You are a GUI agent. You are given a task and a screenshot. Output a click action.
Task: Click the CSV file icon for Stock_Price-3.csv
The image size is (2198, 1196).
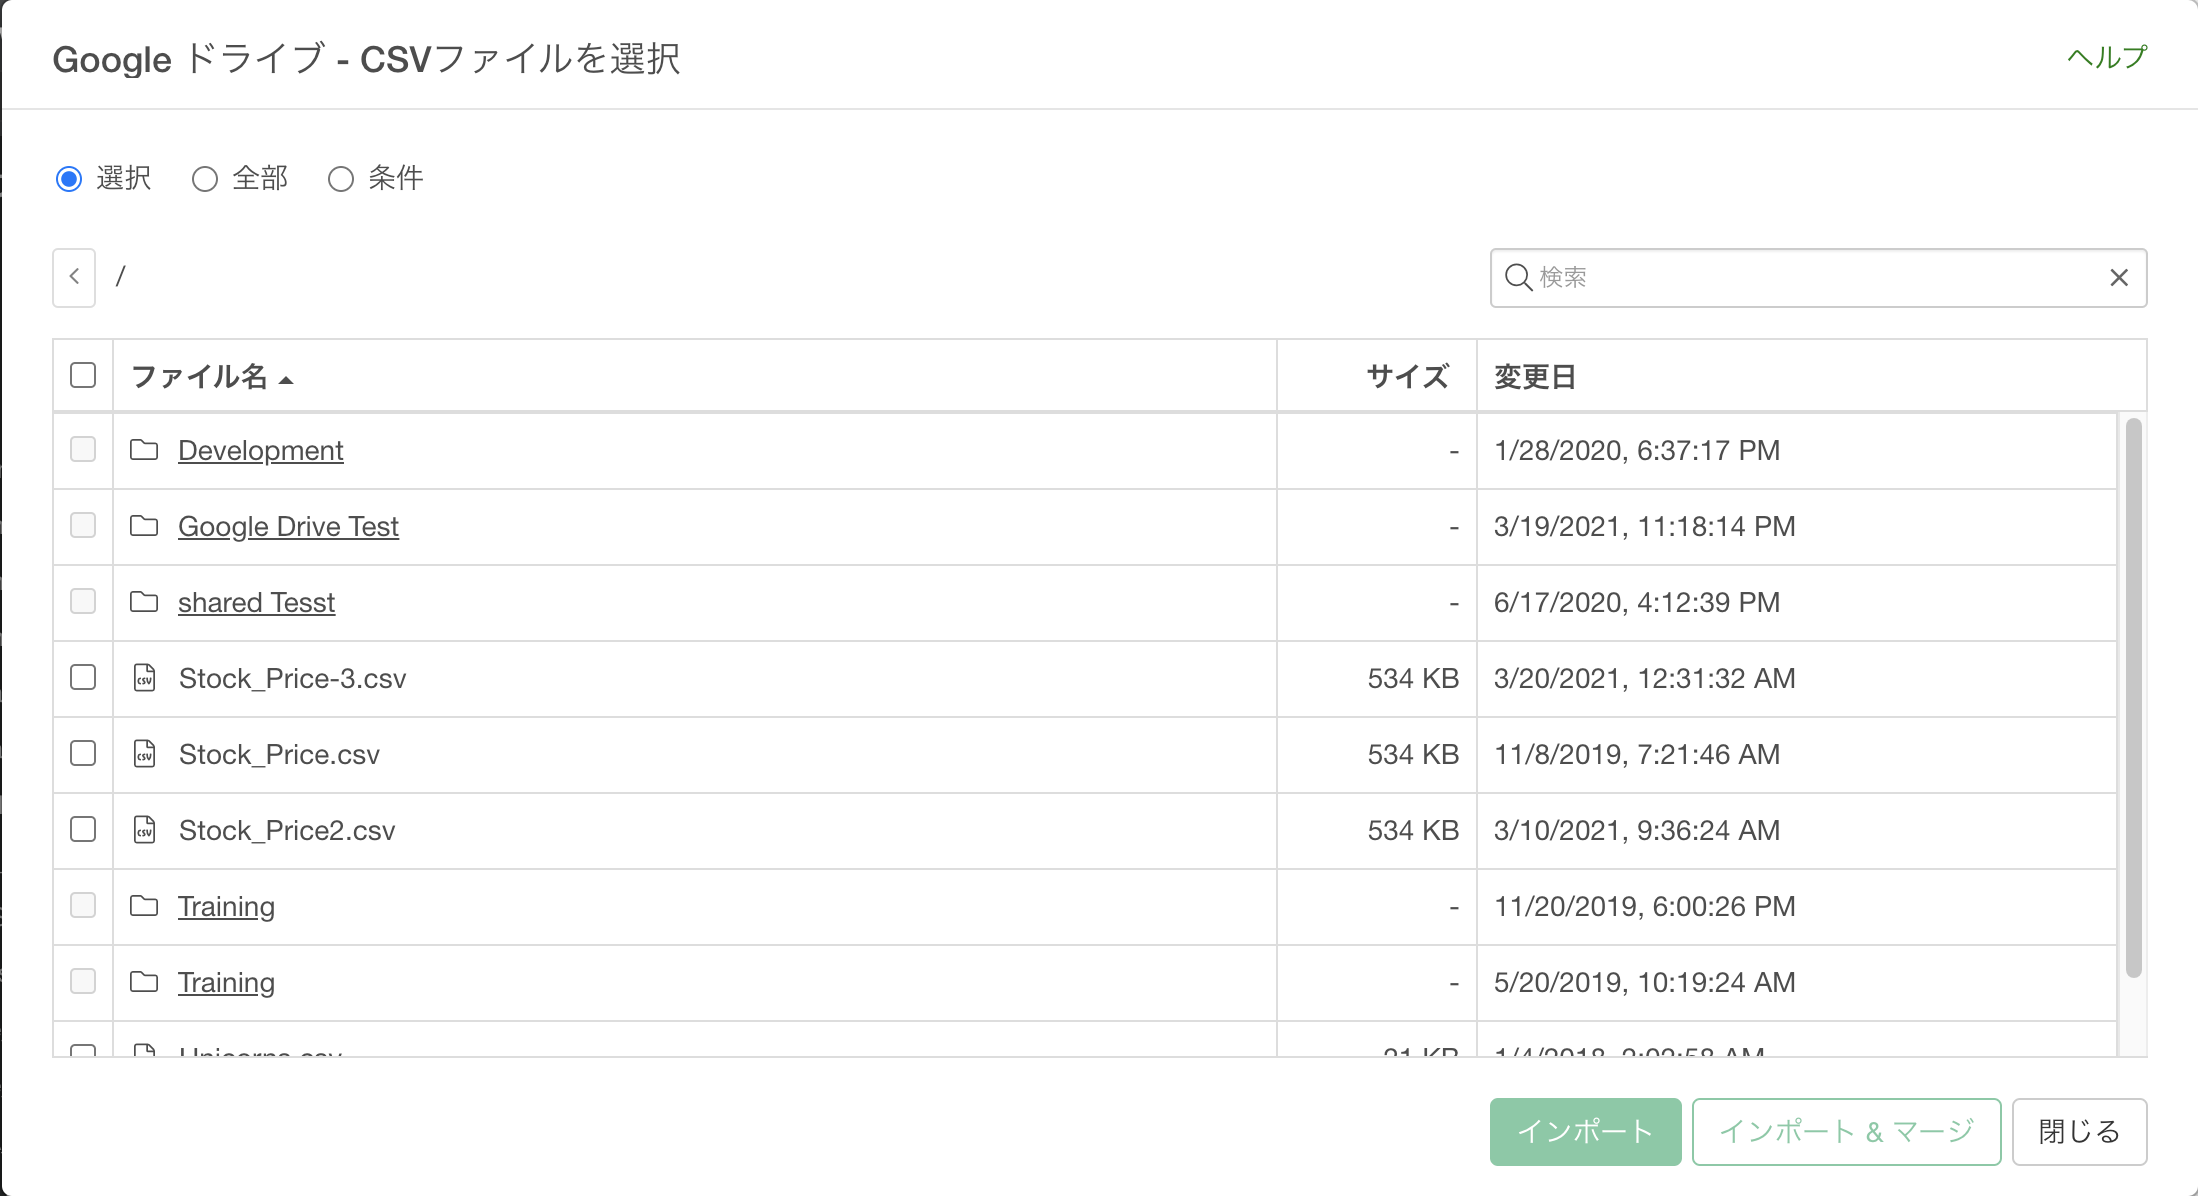pyautogui.click(x=145, y=678)
